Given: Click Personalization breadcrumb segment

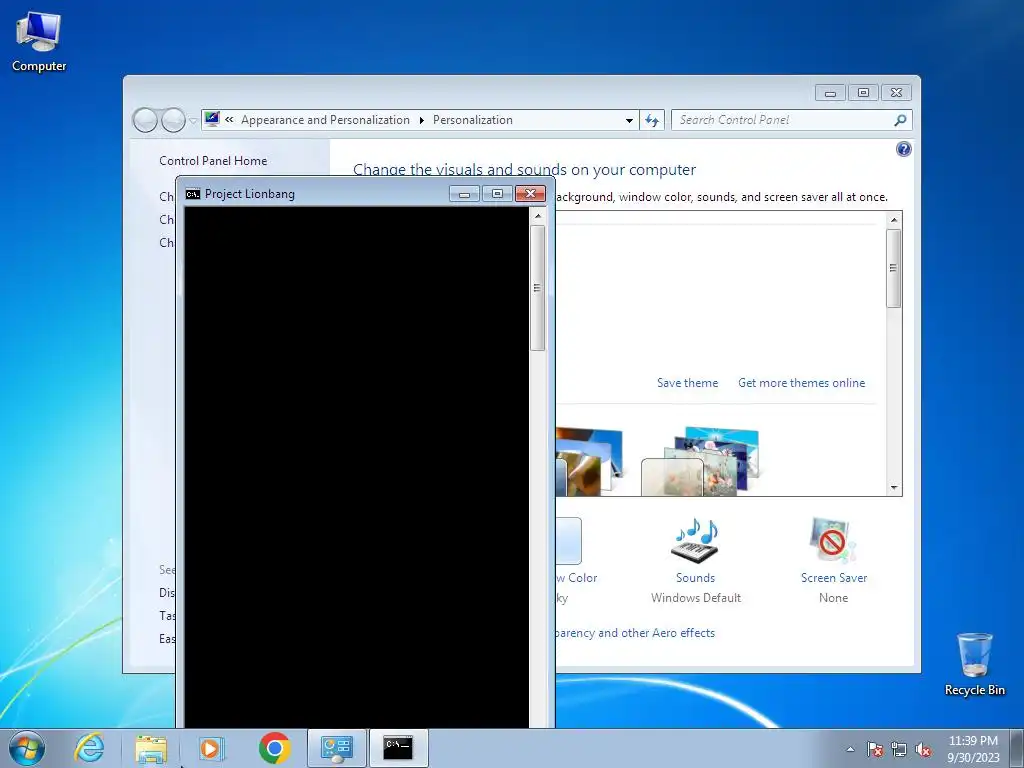Looking at the screenshot, I should coord(473,120).
